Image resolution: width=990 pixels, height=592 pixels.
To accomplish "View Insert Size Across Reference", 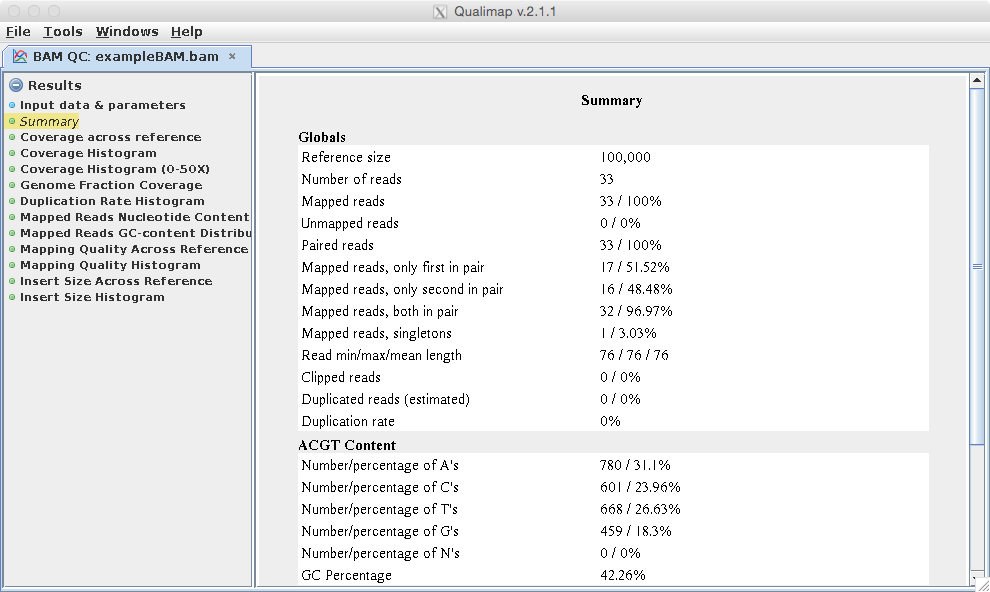I will point(116,281).
